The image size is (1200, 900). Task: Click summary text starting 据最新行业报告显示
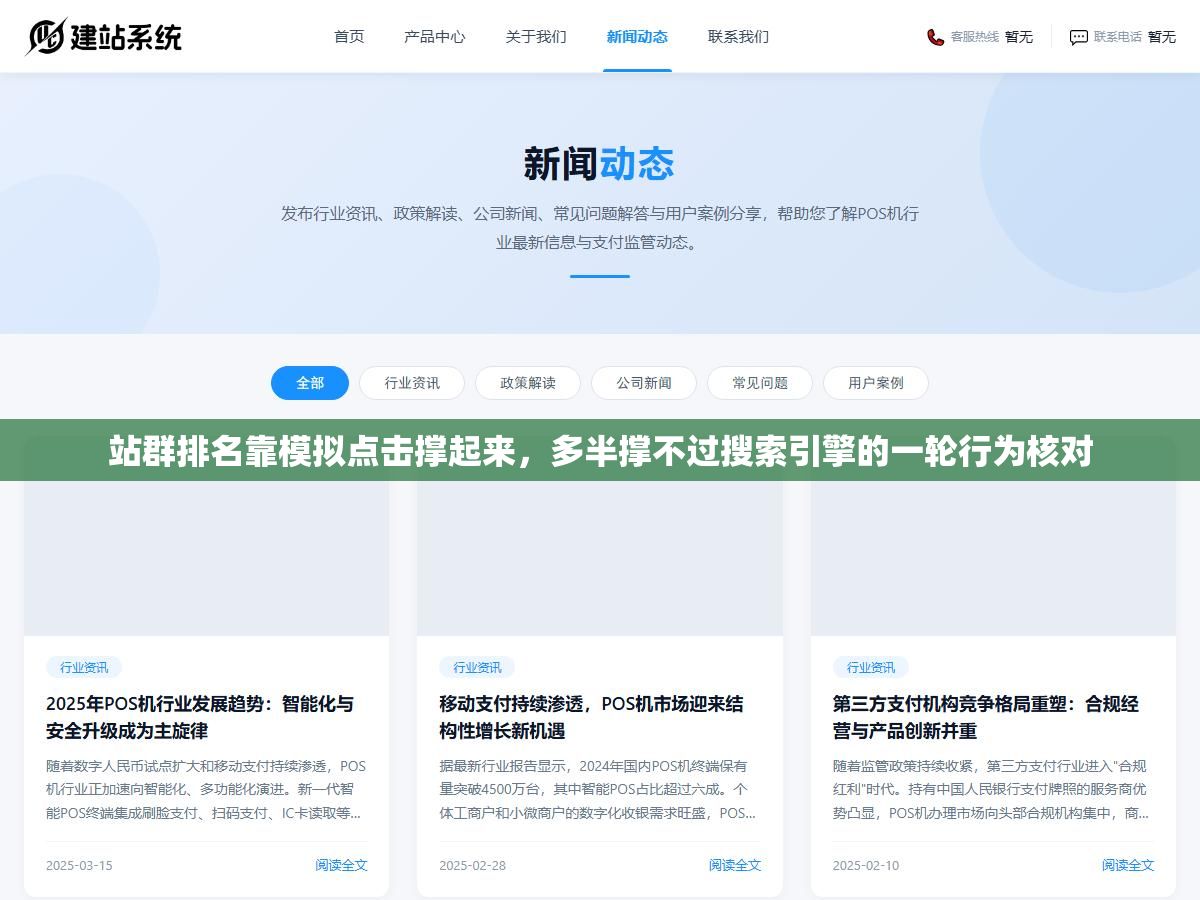coord(598,790)
